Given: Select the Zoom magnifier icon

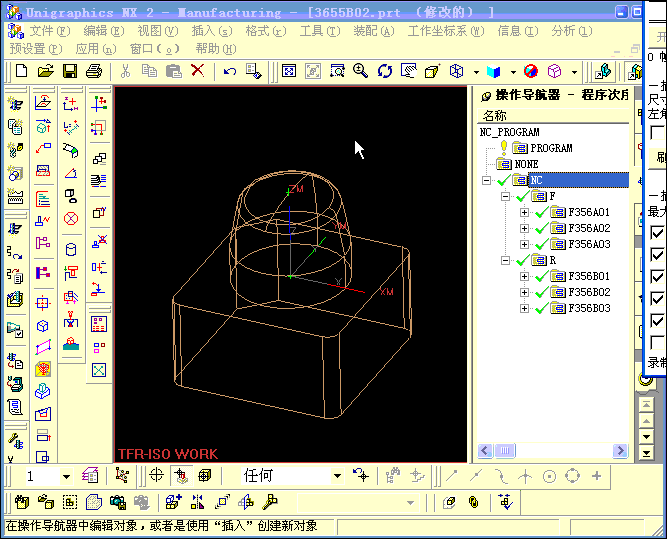Looking at the screenshot, I should coord(360,71).
